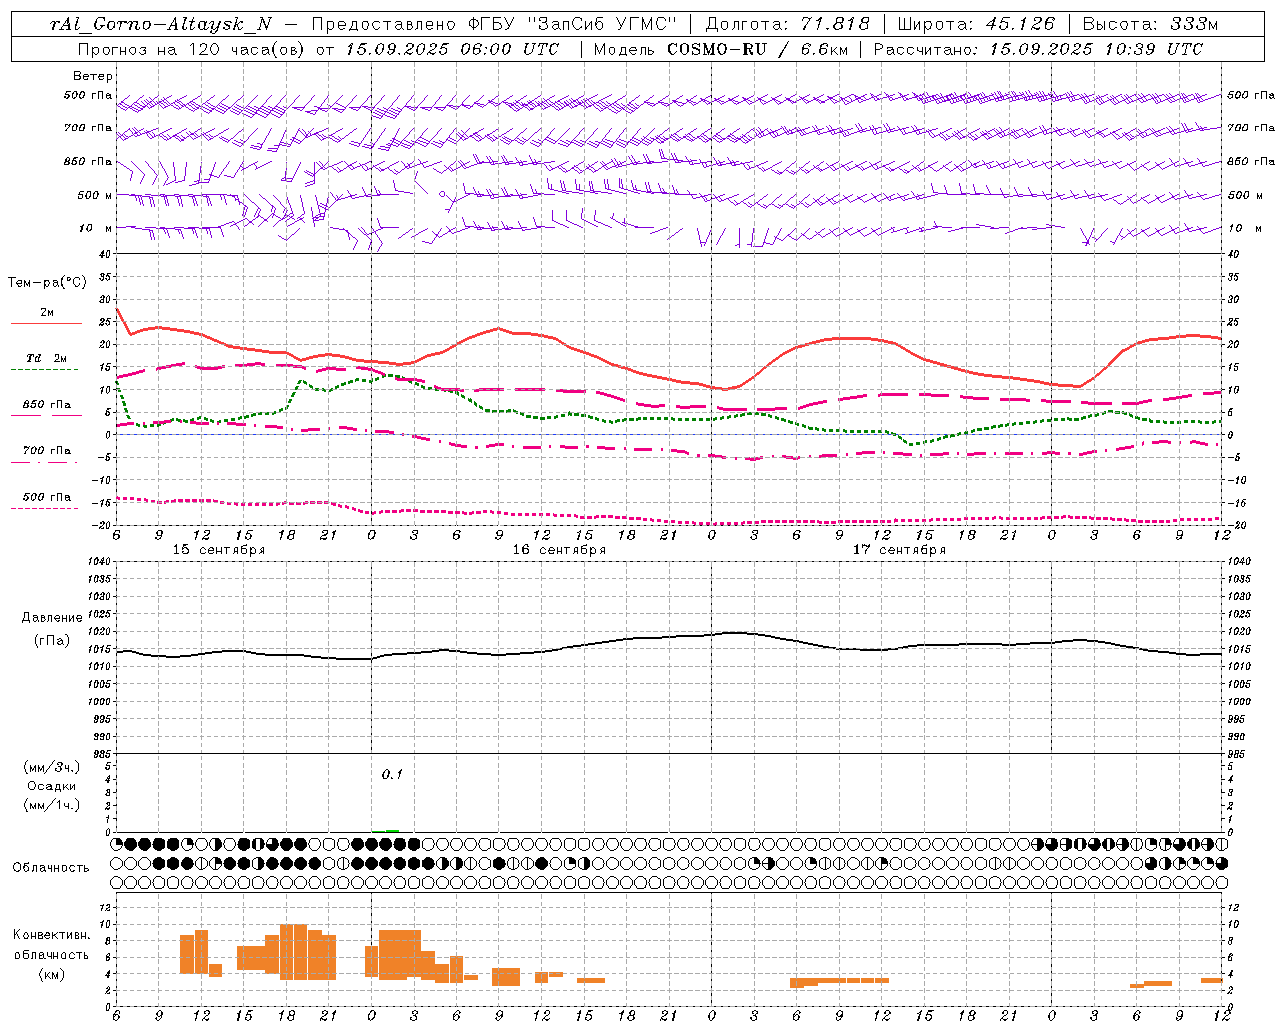Click the Давление panel label

[52, 617]
